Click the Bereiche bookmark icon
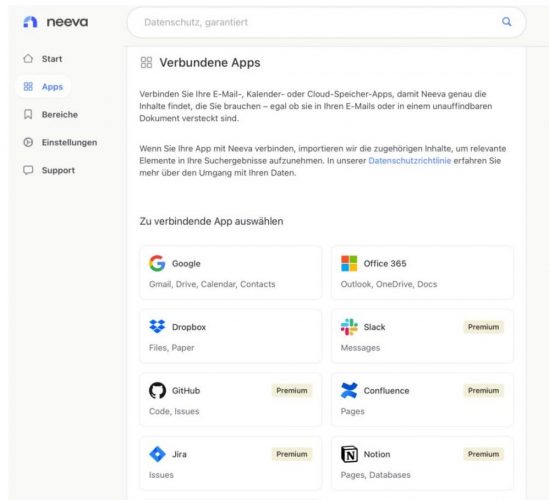The width and height of the screenshot is (549, 500). [x=28, y=114]
